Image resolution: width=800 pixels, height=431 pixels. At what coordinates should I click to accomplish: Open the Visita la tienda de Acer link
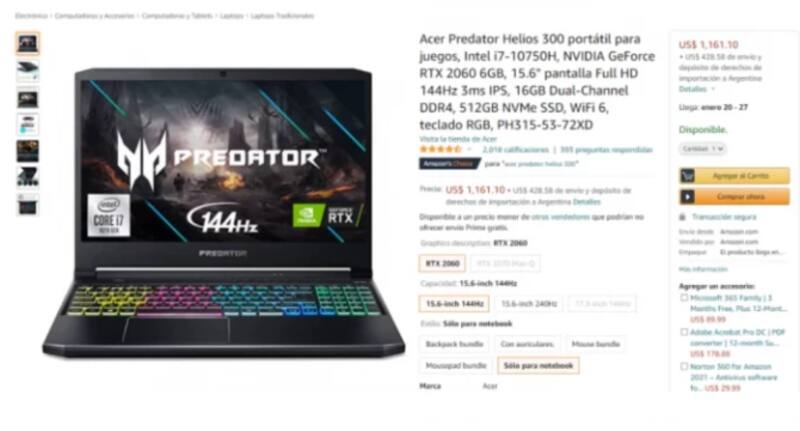coord(458,139)
